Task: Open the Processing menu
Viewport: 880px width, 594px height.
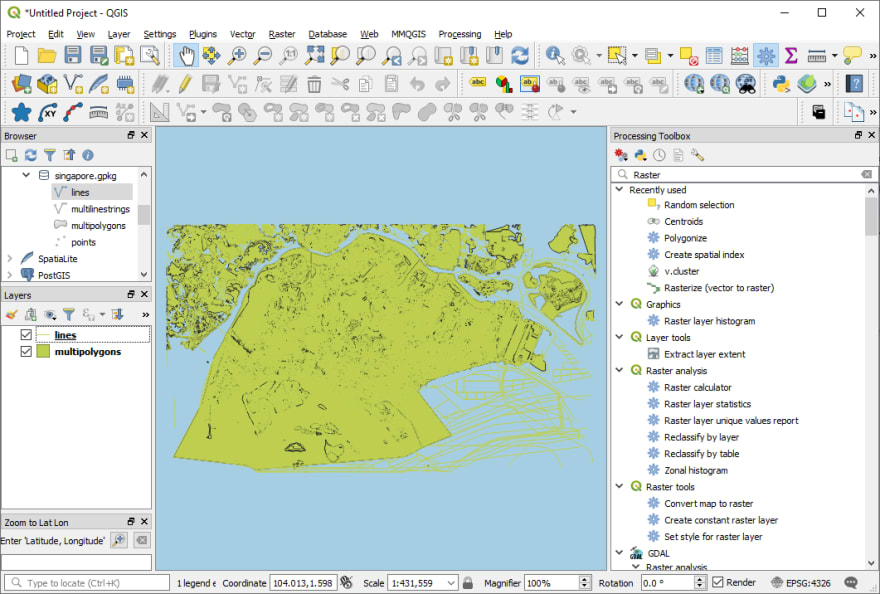Action: (460, 34)
